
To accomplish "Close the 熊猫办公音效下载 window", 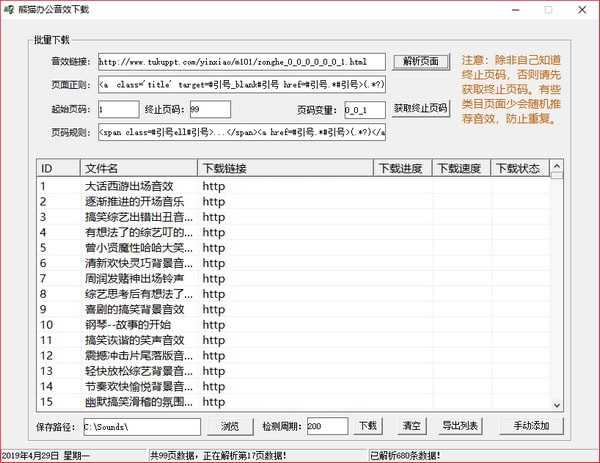I will point(582,10).
